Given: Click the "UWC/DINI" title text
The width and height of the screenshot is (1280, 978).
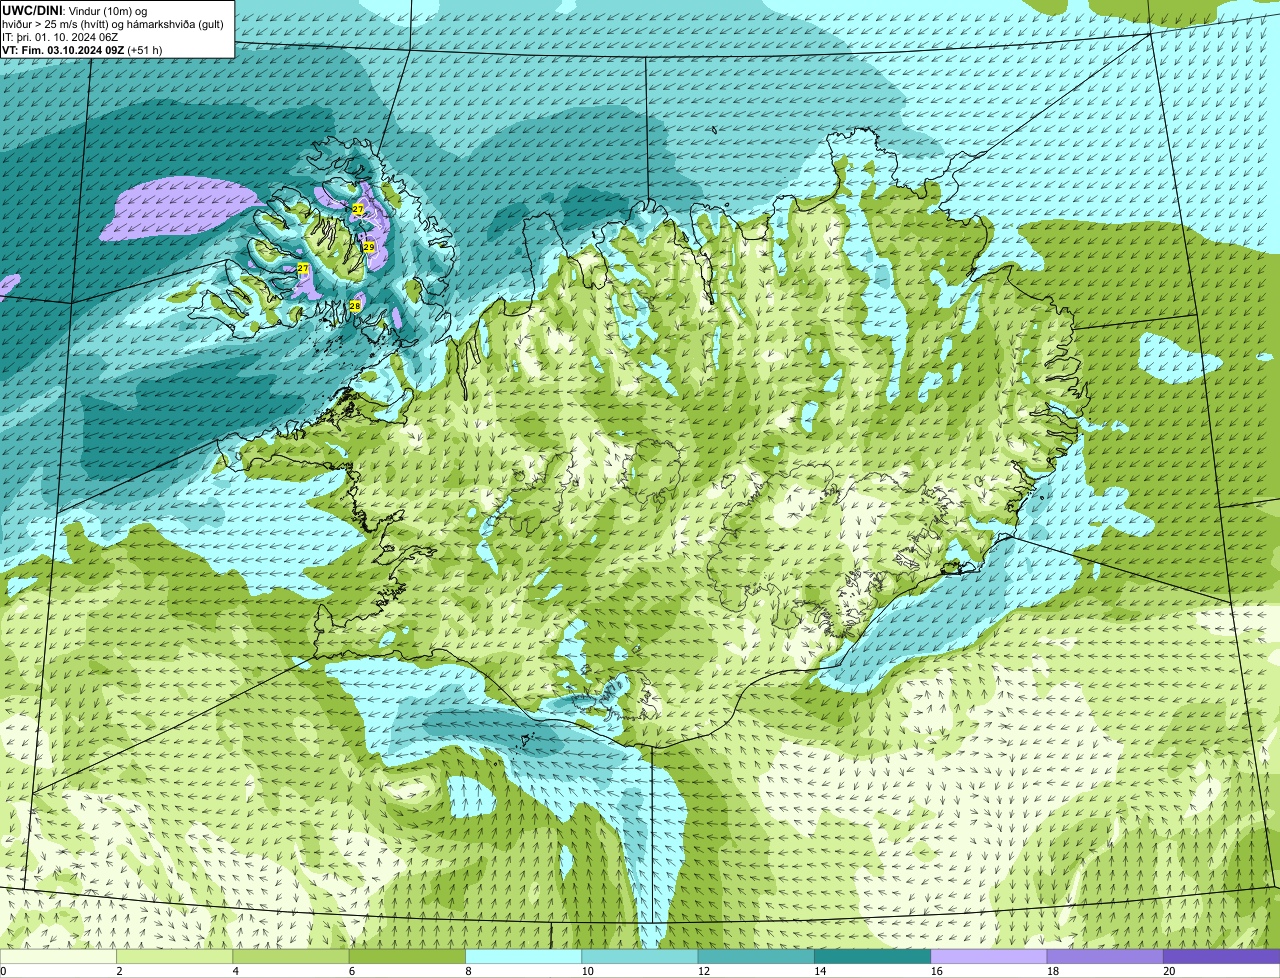Looking at the screenshot, I should 32,11.
